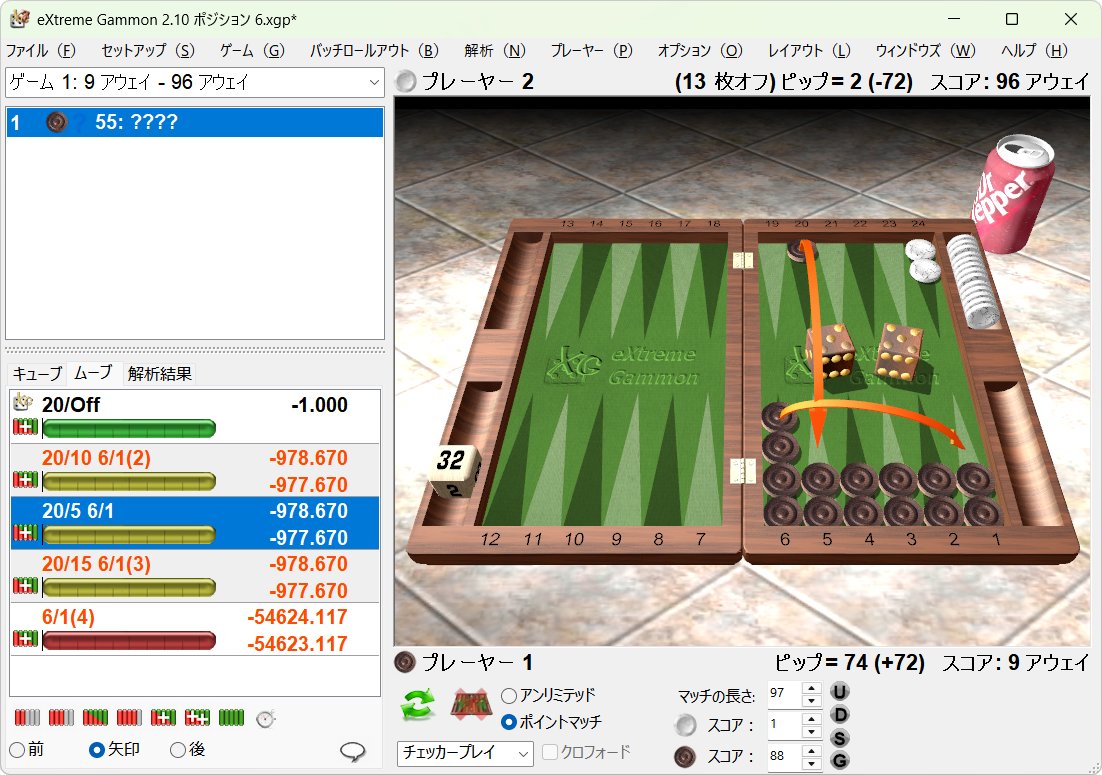Switch to the 解析結果 tab
This screenshot has height=775, width=1102.
point(160,373)
